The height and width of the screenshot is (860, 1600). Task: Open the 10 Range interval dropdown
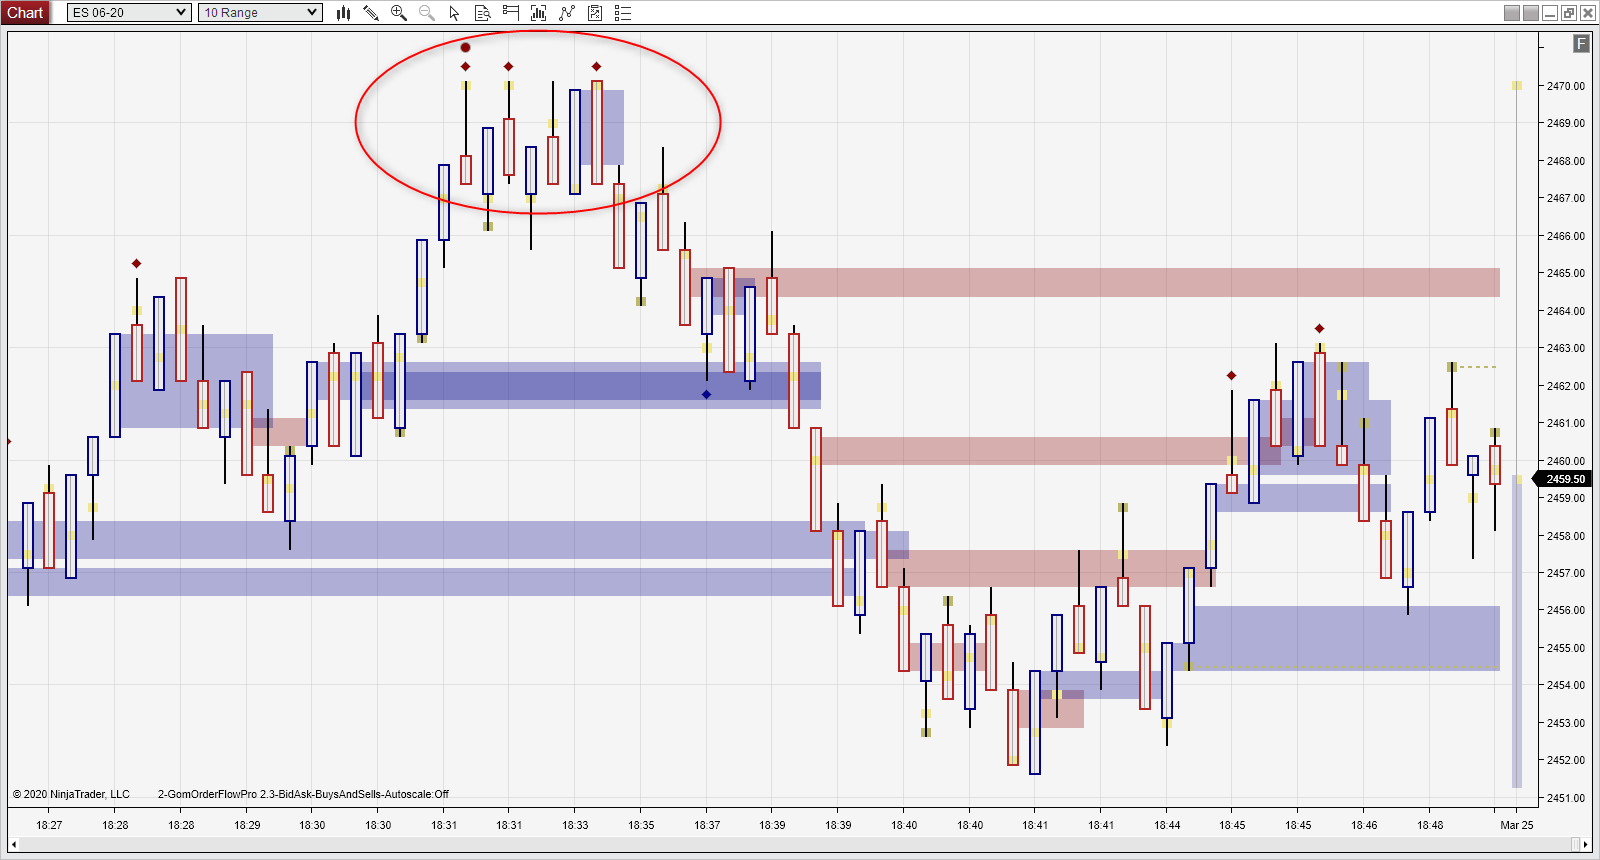[260, 13]
